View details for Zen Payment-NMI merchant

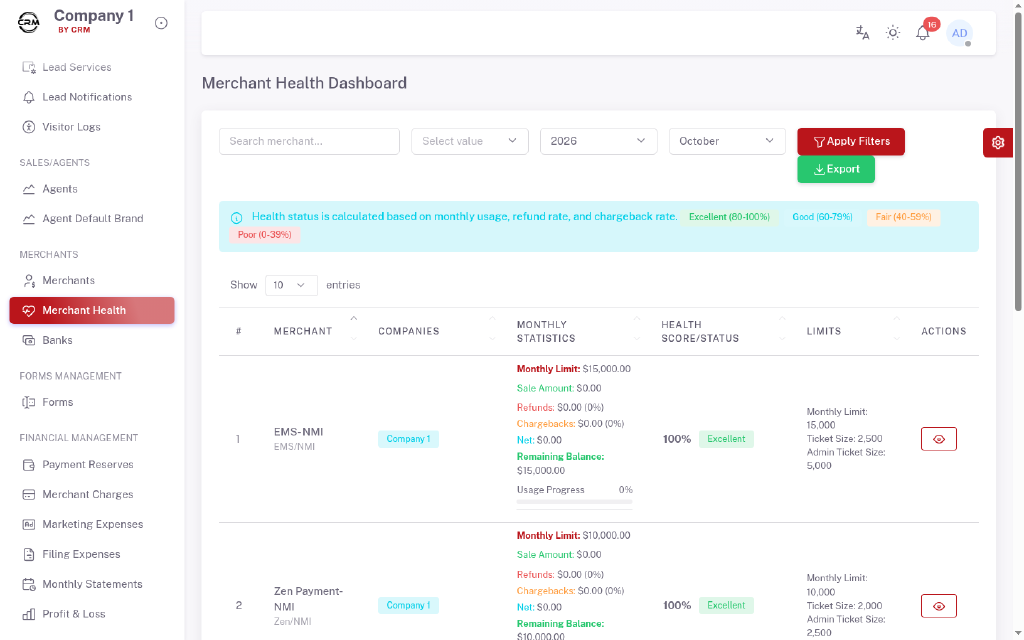(938, 606)
